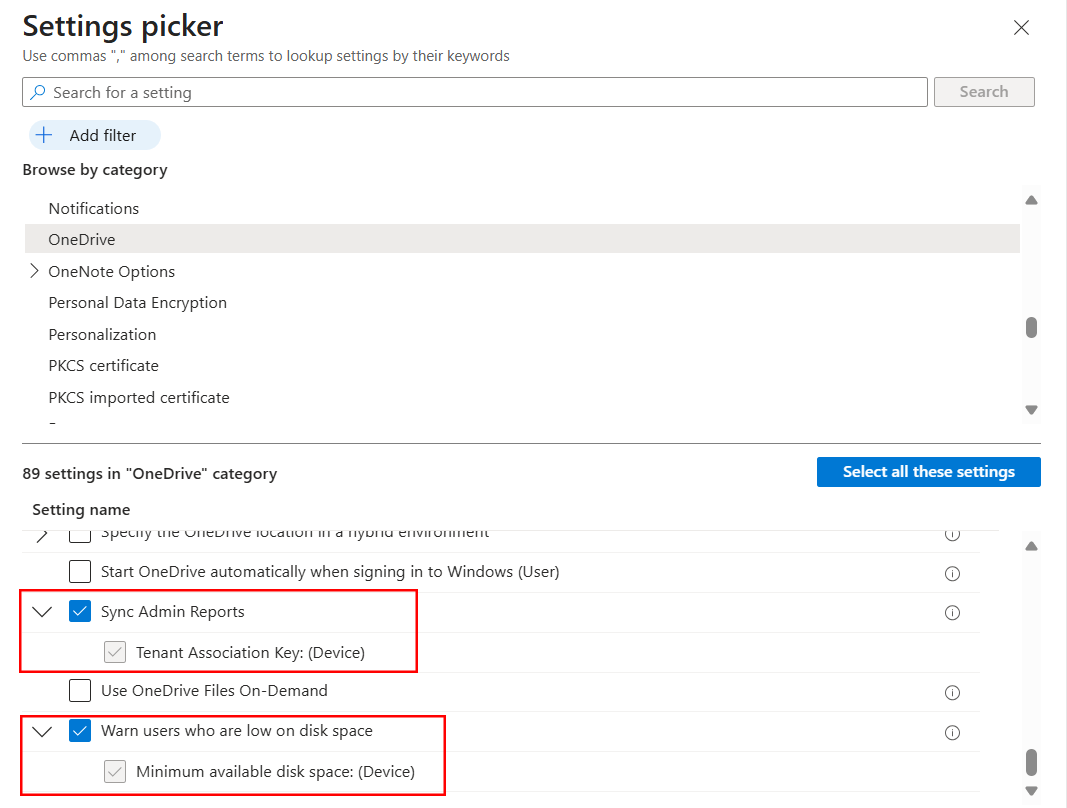The width and height of the screenshot is (1067, 808).
Task: Show info for Sync Admin Reports
Action: 952,613
